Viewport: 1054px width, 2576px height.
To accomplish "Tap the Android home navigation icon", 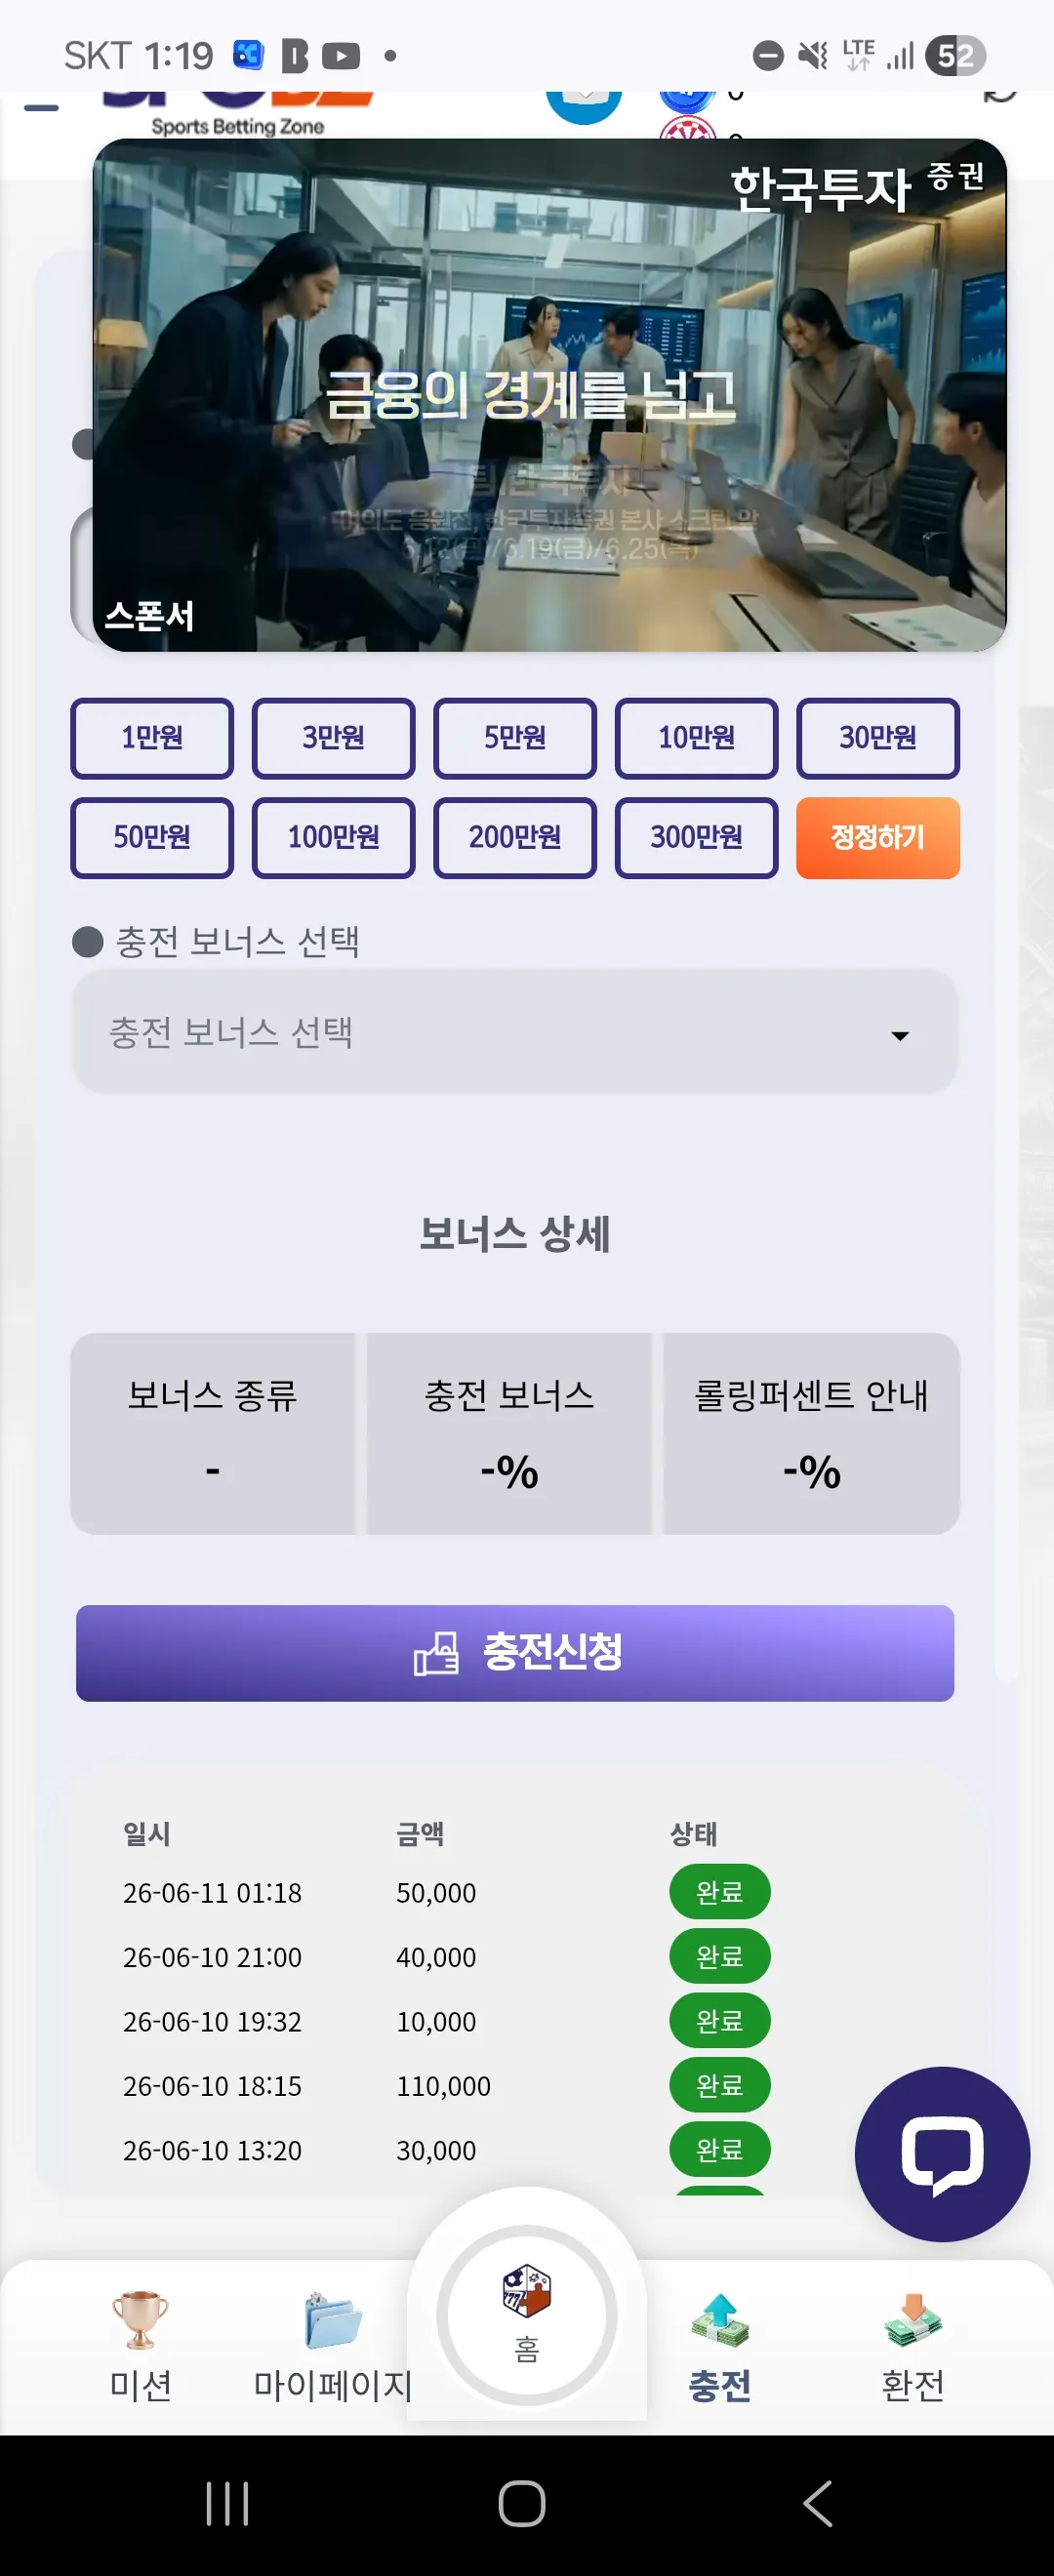I will pyautogui.click(x=522, y=2503).
